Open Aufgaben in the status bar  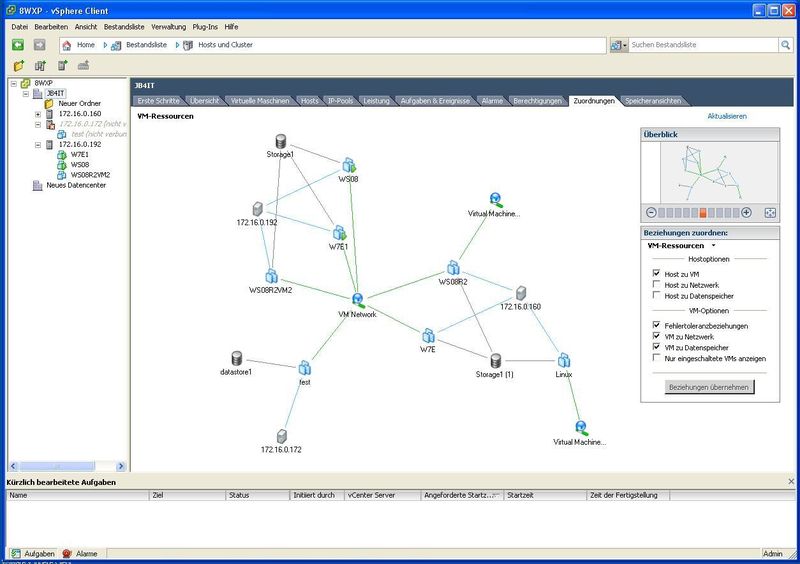click(x=34, y=553)
